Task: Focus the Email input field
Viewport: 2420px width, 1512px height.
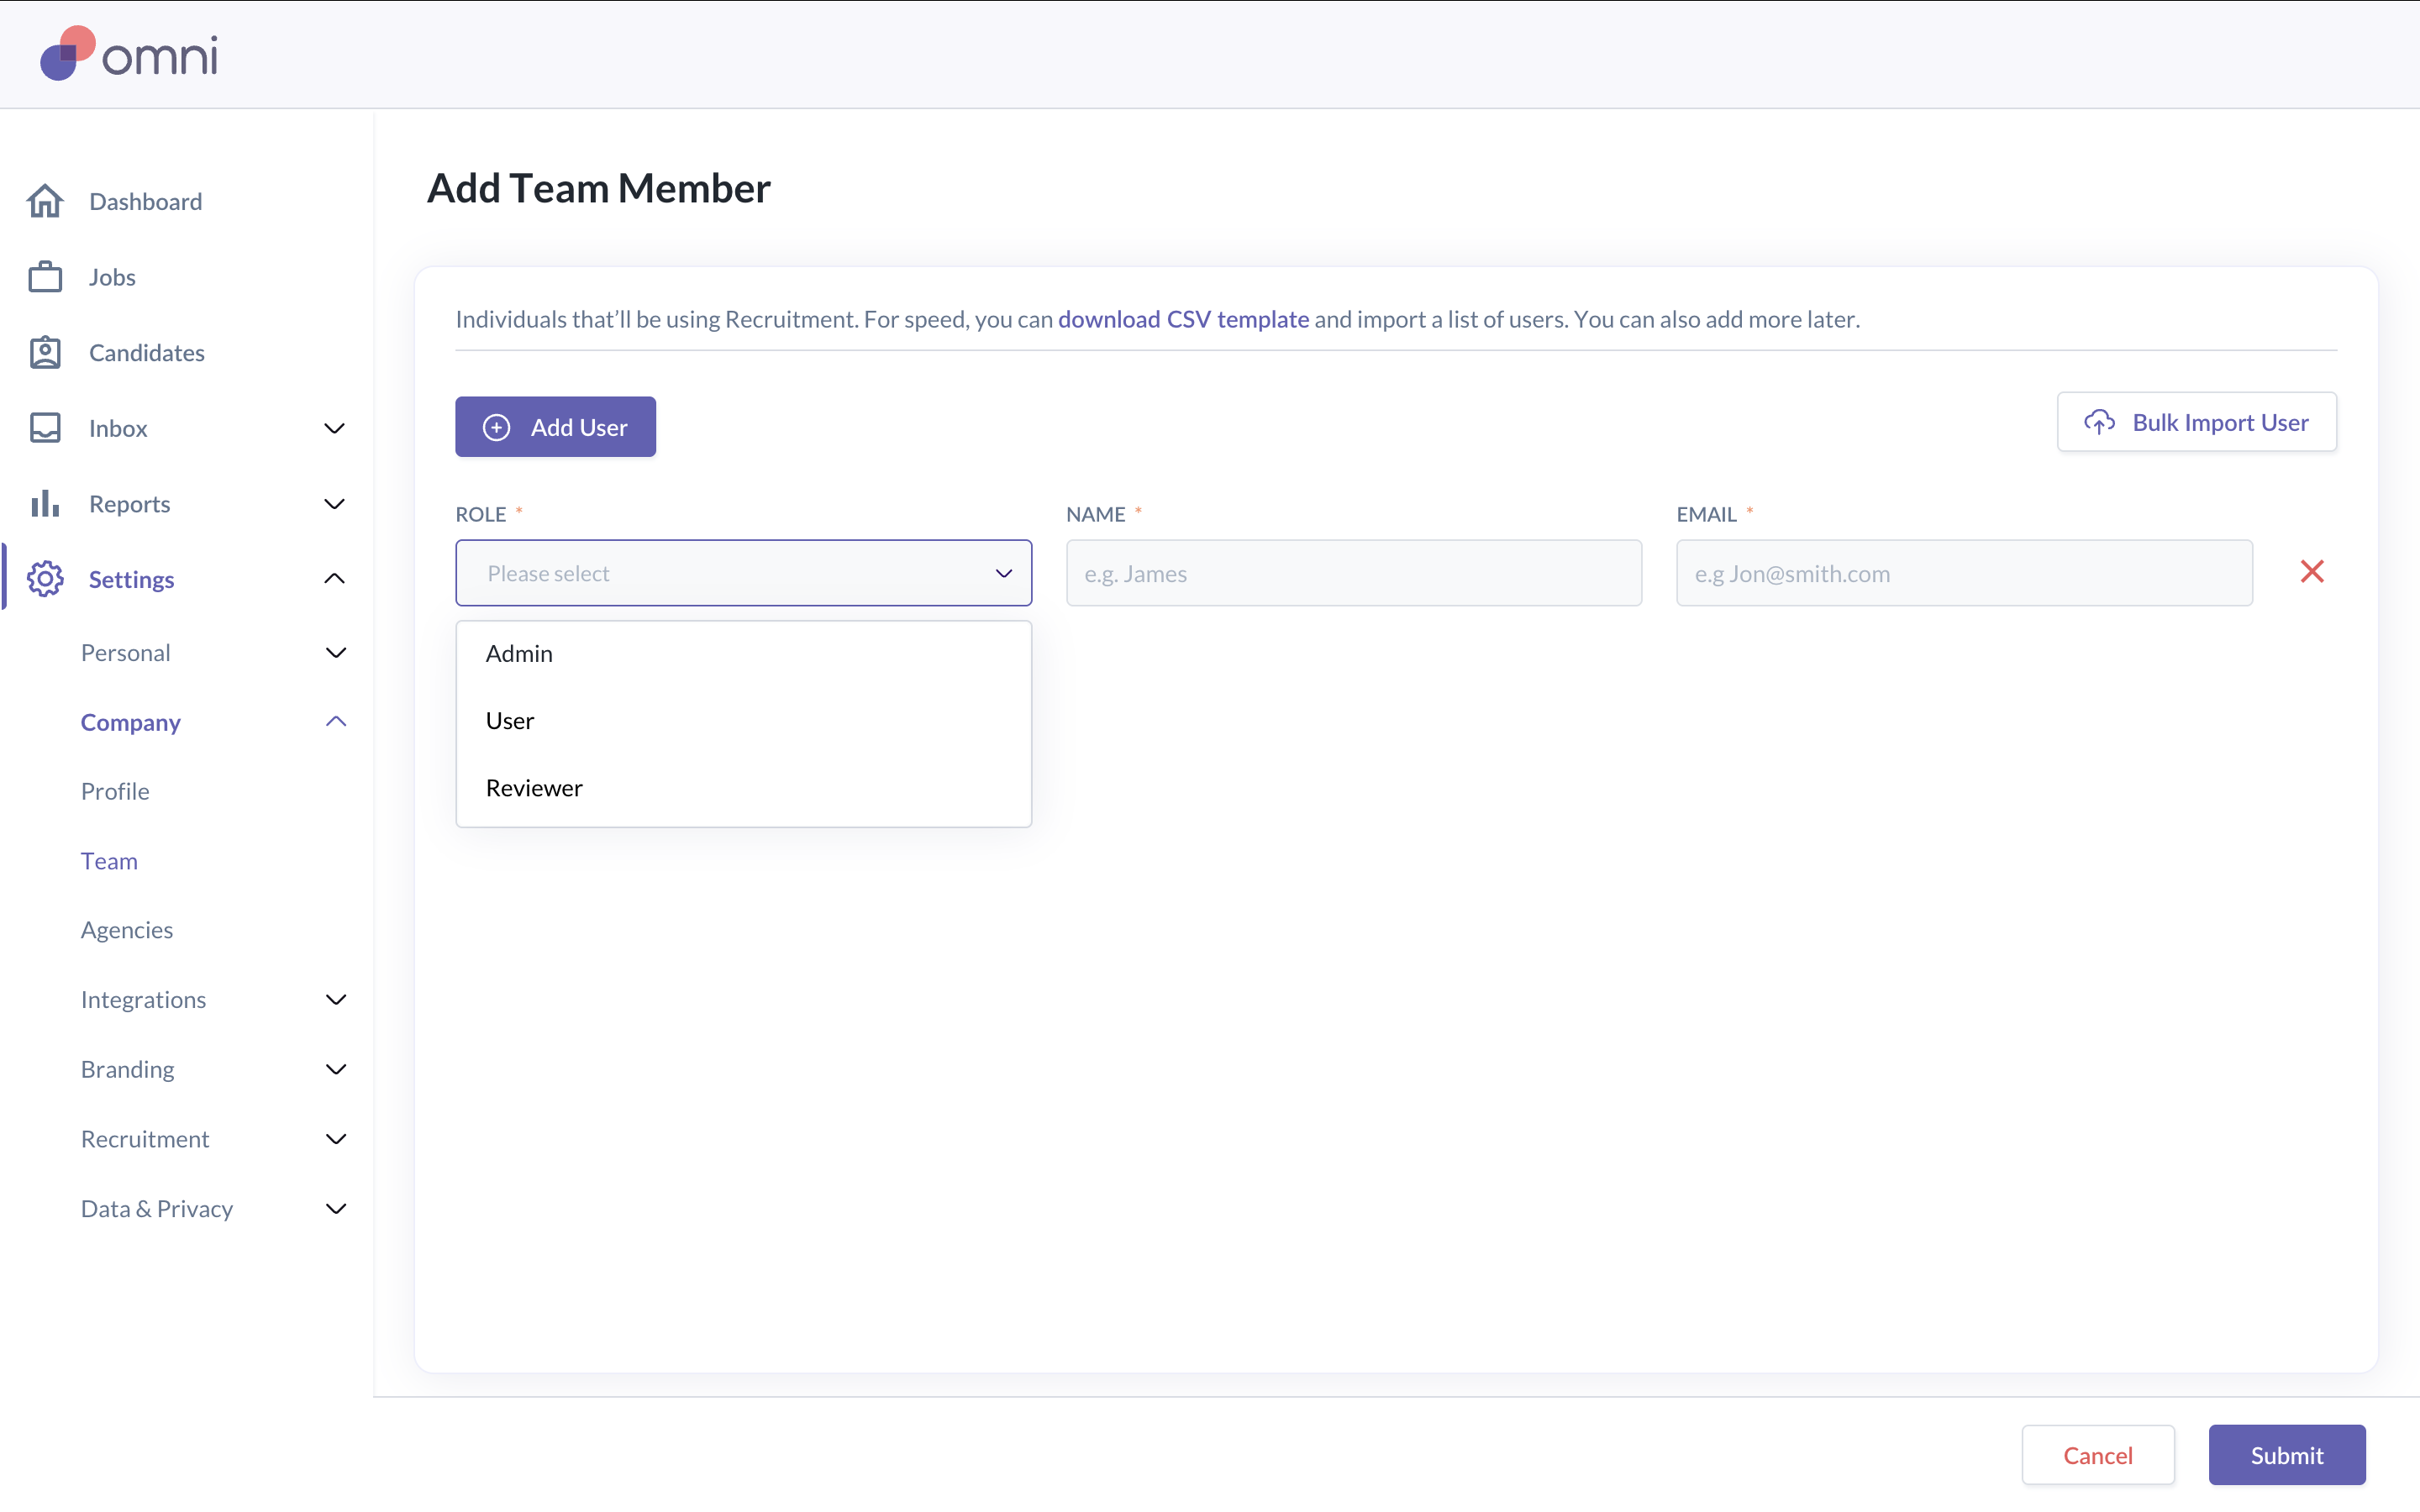Action: point(1963,573)
